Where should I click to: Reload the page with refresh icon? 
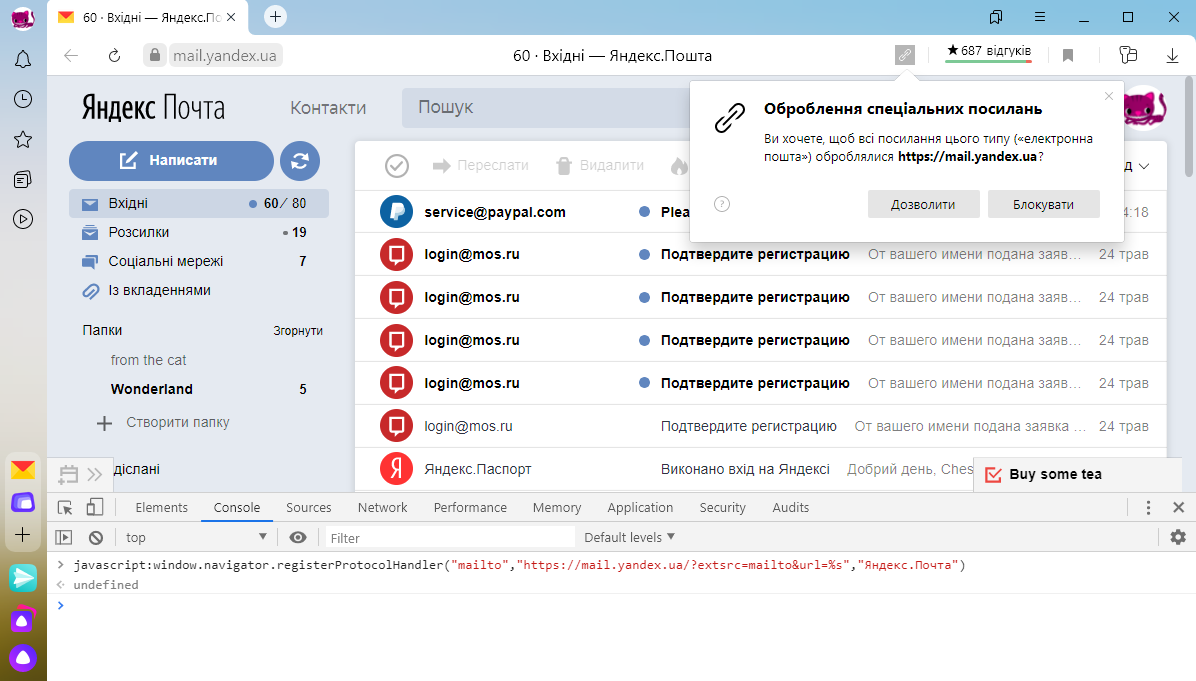(x=114, y=56)
